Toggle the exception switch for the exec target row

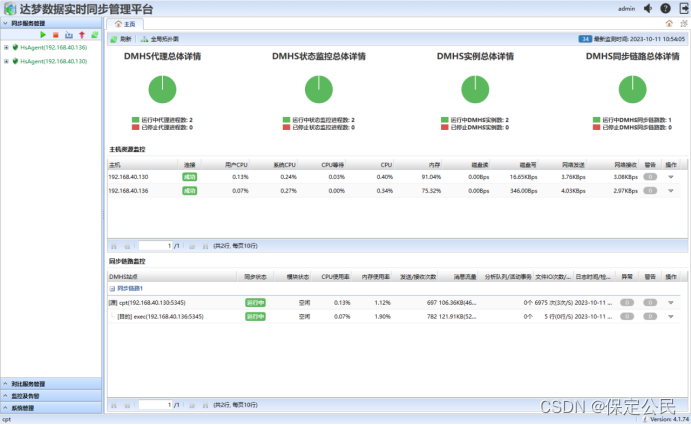pos(627,316)
